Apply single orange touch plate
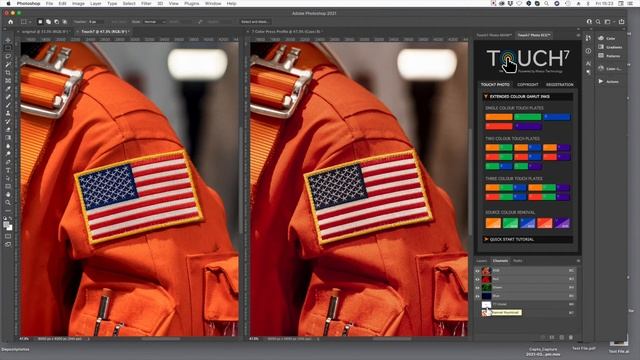This screenshot has height=360, width=640. point(499,117)
